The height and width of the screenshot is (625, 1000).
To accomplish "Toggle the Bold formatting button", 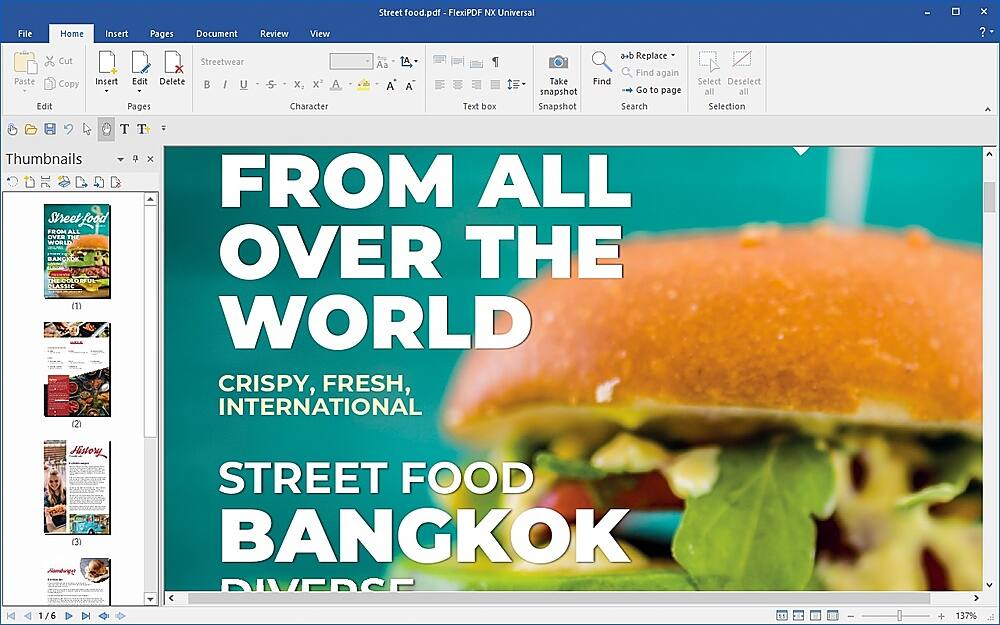I will pyautogui.click(x=207, y=85).
